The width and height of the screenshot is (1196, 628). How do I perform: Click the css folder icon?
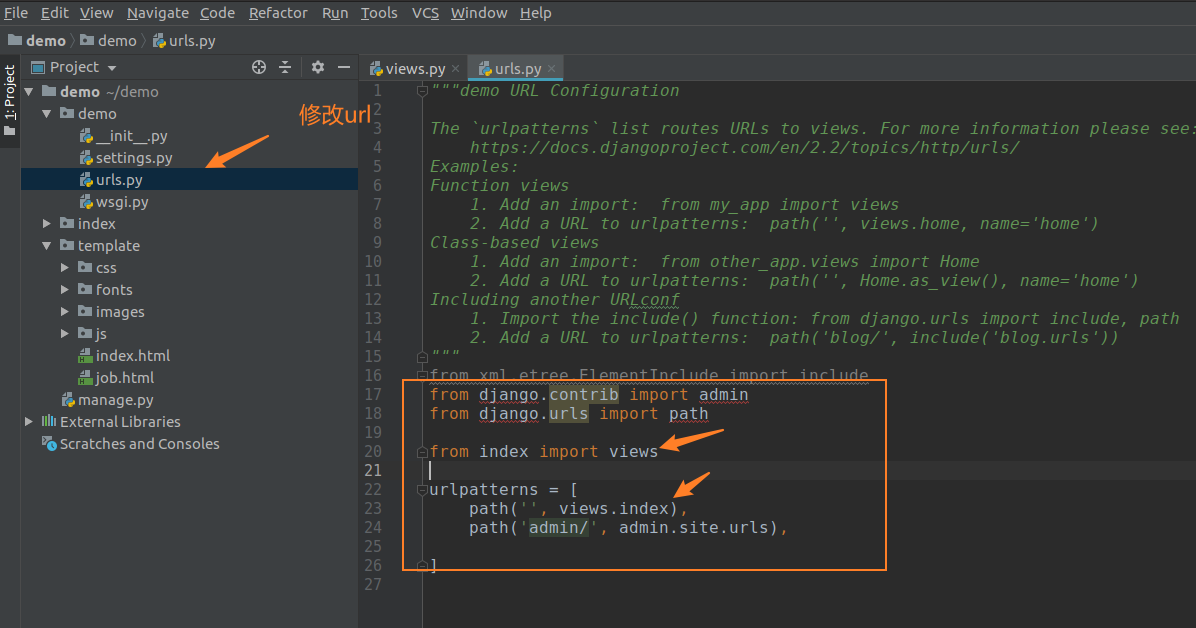coord(85,267)
